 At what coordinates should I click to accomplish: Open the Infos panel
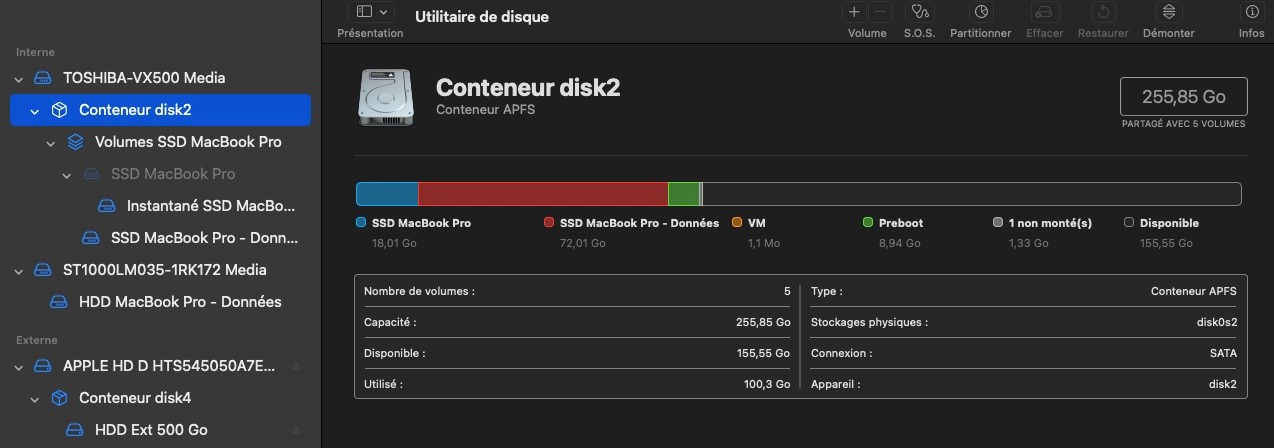tap(1251, 12)
